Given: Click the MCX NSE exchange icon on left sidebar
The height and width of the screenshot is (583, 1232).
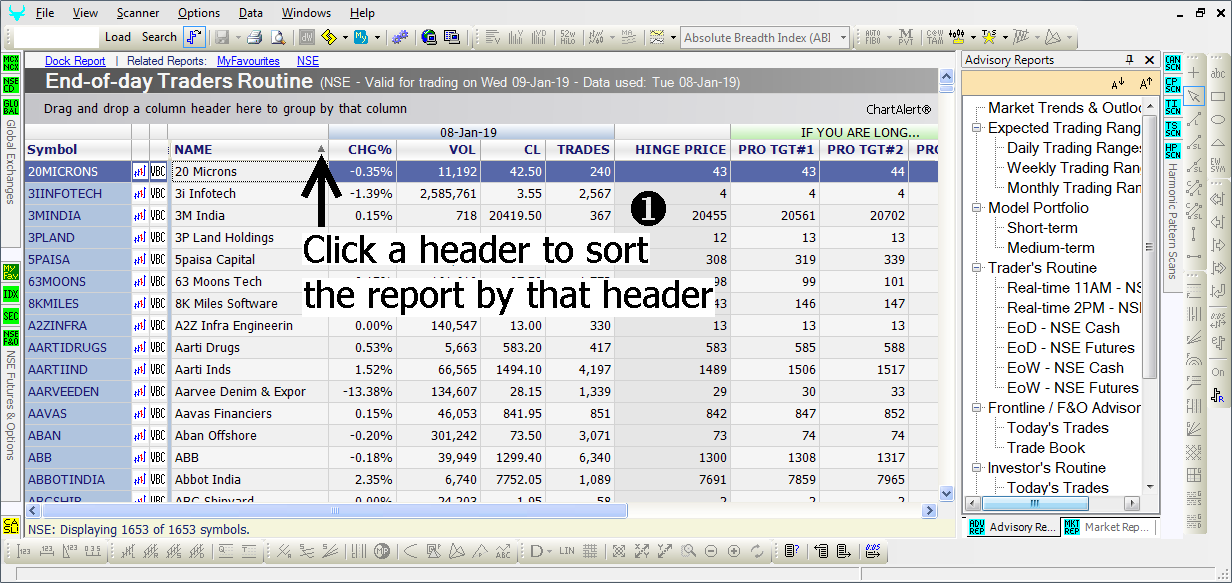Looking at the screenshot, I should (11, 64).
